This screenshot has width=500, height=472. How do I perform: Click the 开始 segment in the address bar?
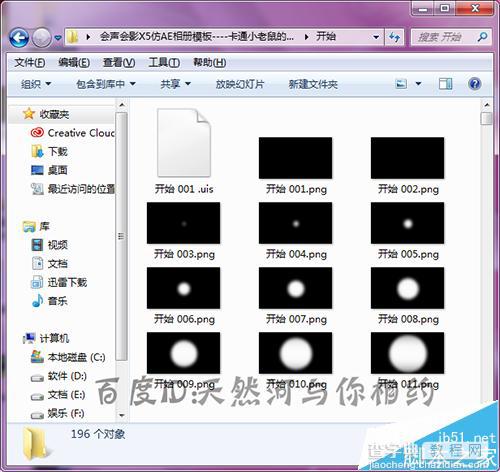[326, 37]
